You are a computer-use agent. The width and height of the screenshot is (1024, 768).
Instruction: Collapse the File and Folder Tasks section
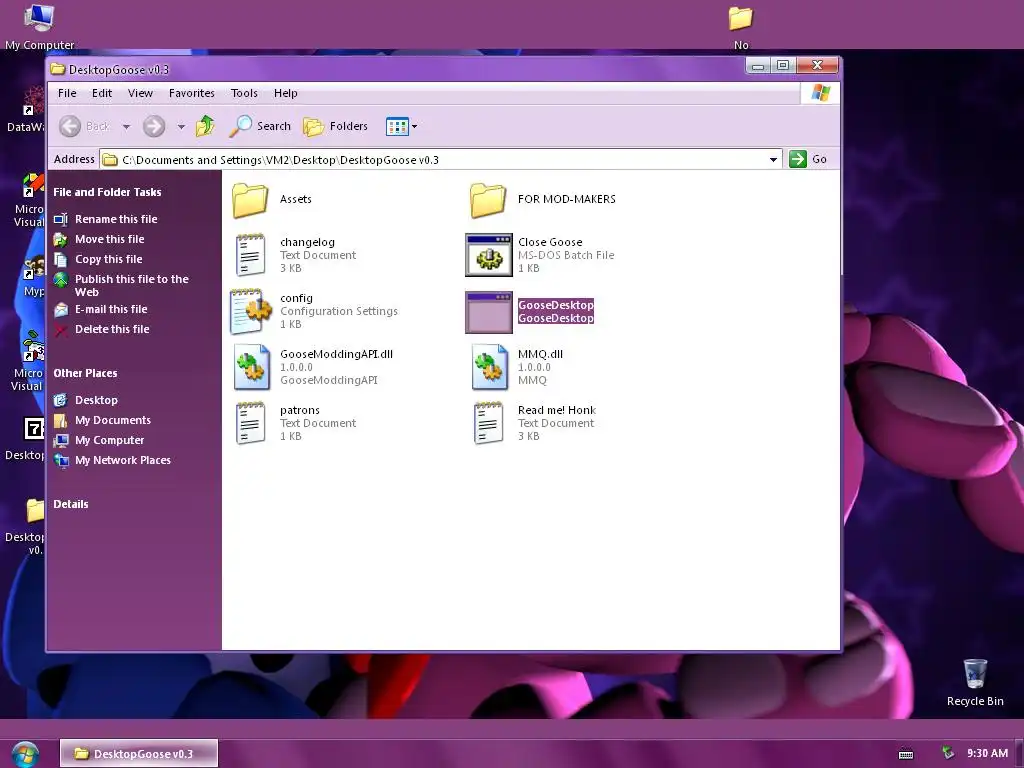coord(107,192)
